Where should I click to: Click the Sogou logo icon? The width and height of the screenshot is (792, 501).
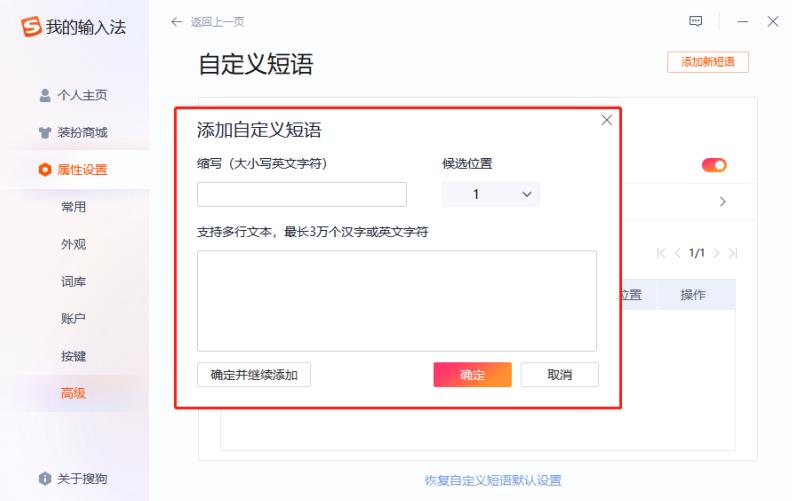(x=31, y=26)
